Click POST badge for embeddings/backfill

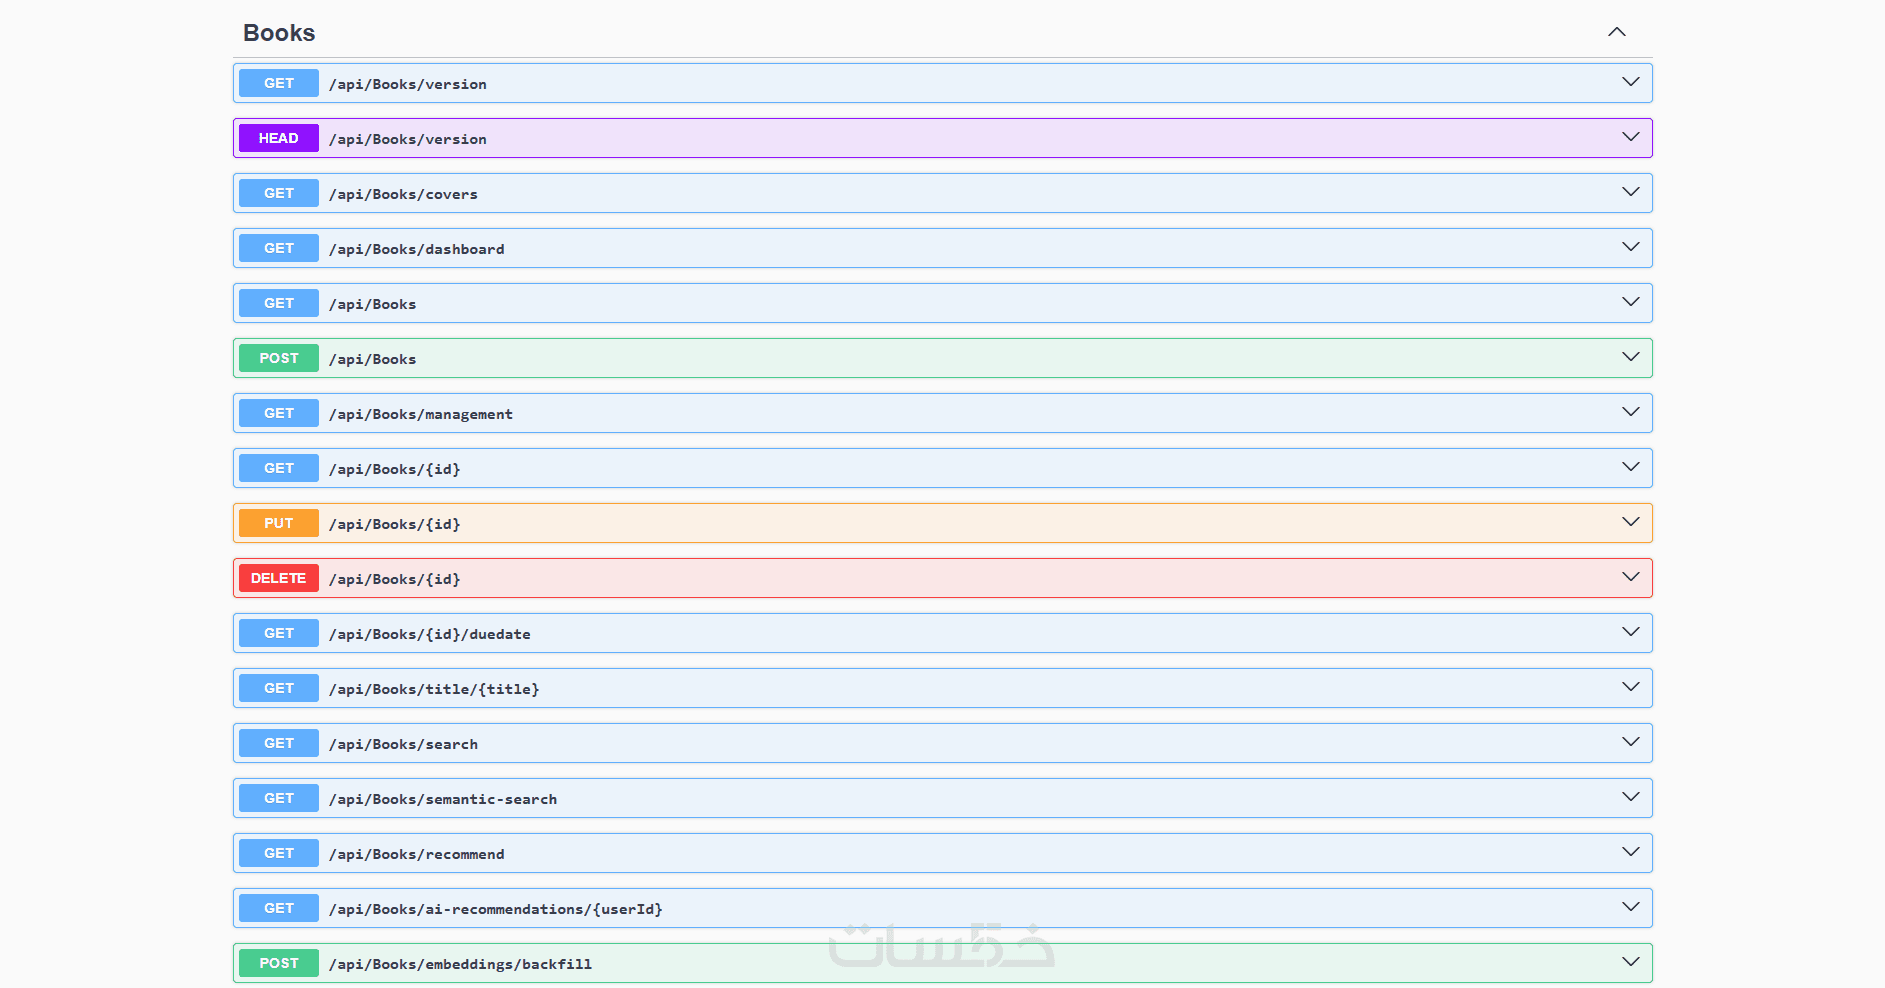coord(279,963)
